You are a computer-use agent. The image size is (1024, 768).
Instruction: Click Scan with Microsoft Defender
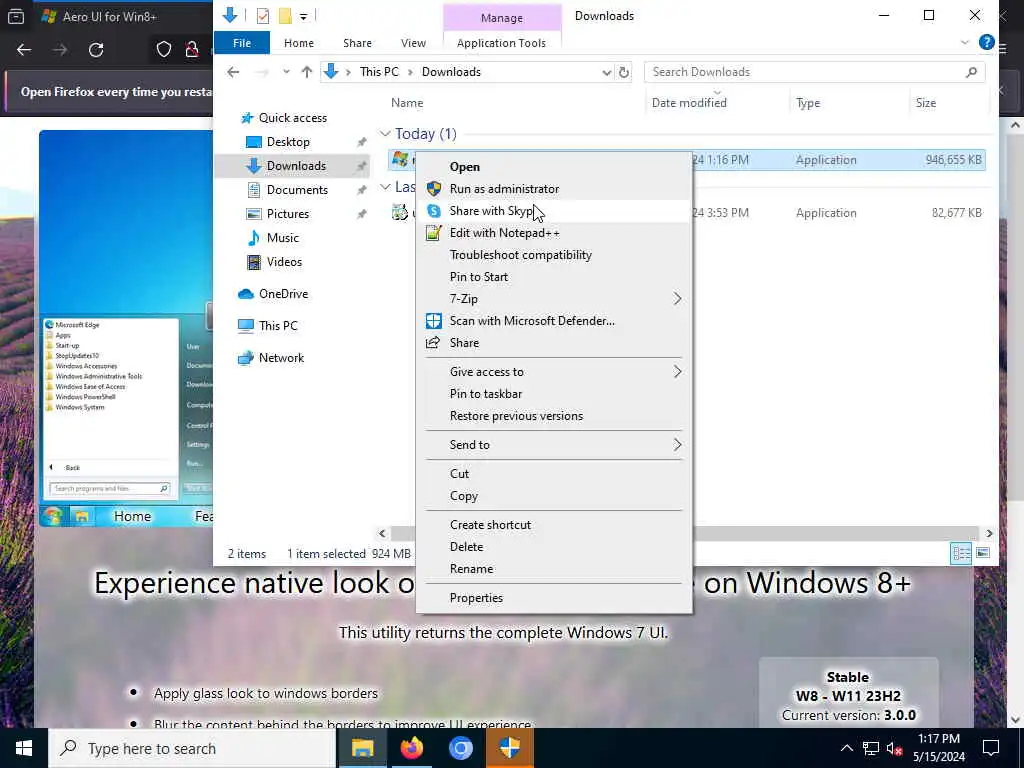pyautogui.click(x=532, y=321)
